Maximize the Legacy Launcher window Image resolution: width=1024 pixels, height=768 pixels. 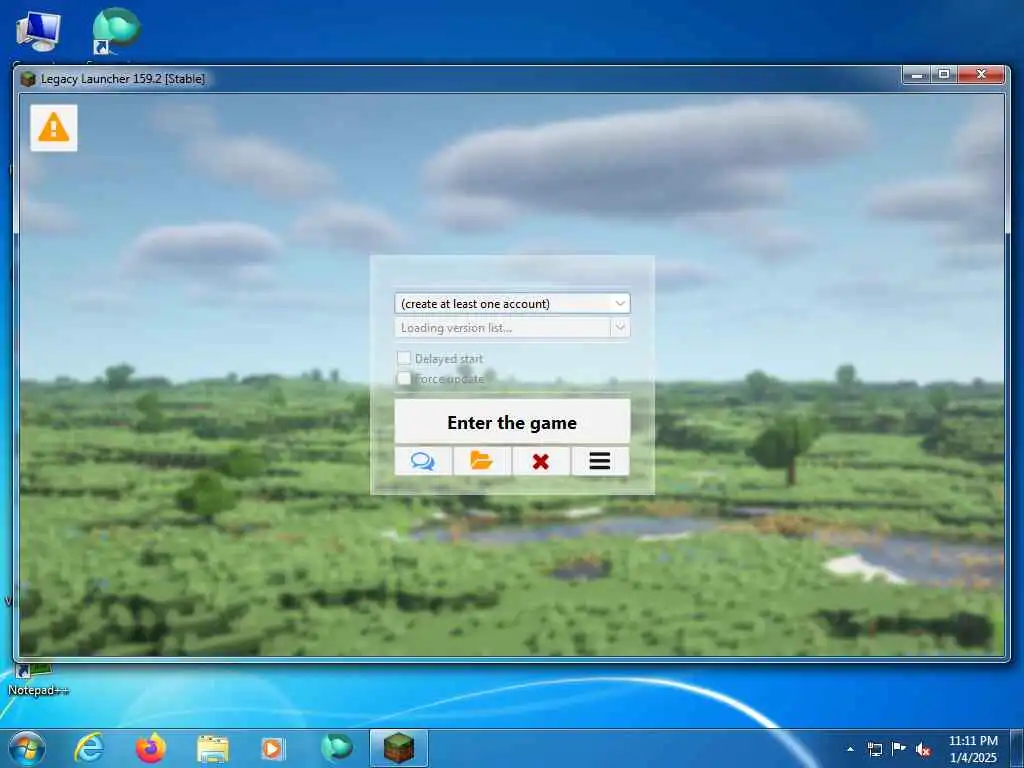944,75
